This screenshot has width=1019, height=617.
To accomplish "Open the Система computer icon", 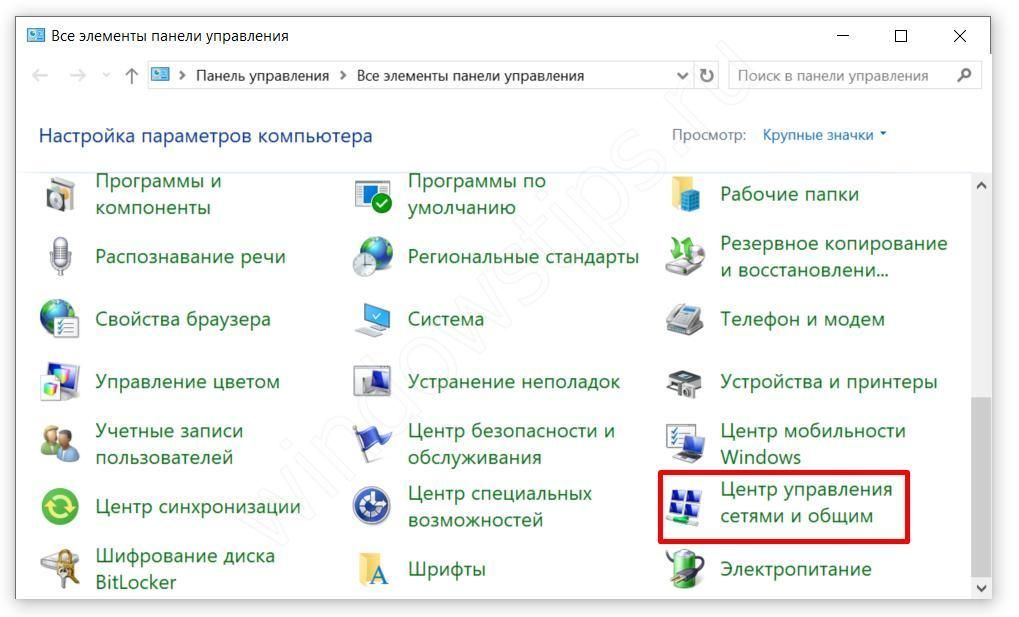I will click(x=372, y=320).
